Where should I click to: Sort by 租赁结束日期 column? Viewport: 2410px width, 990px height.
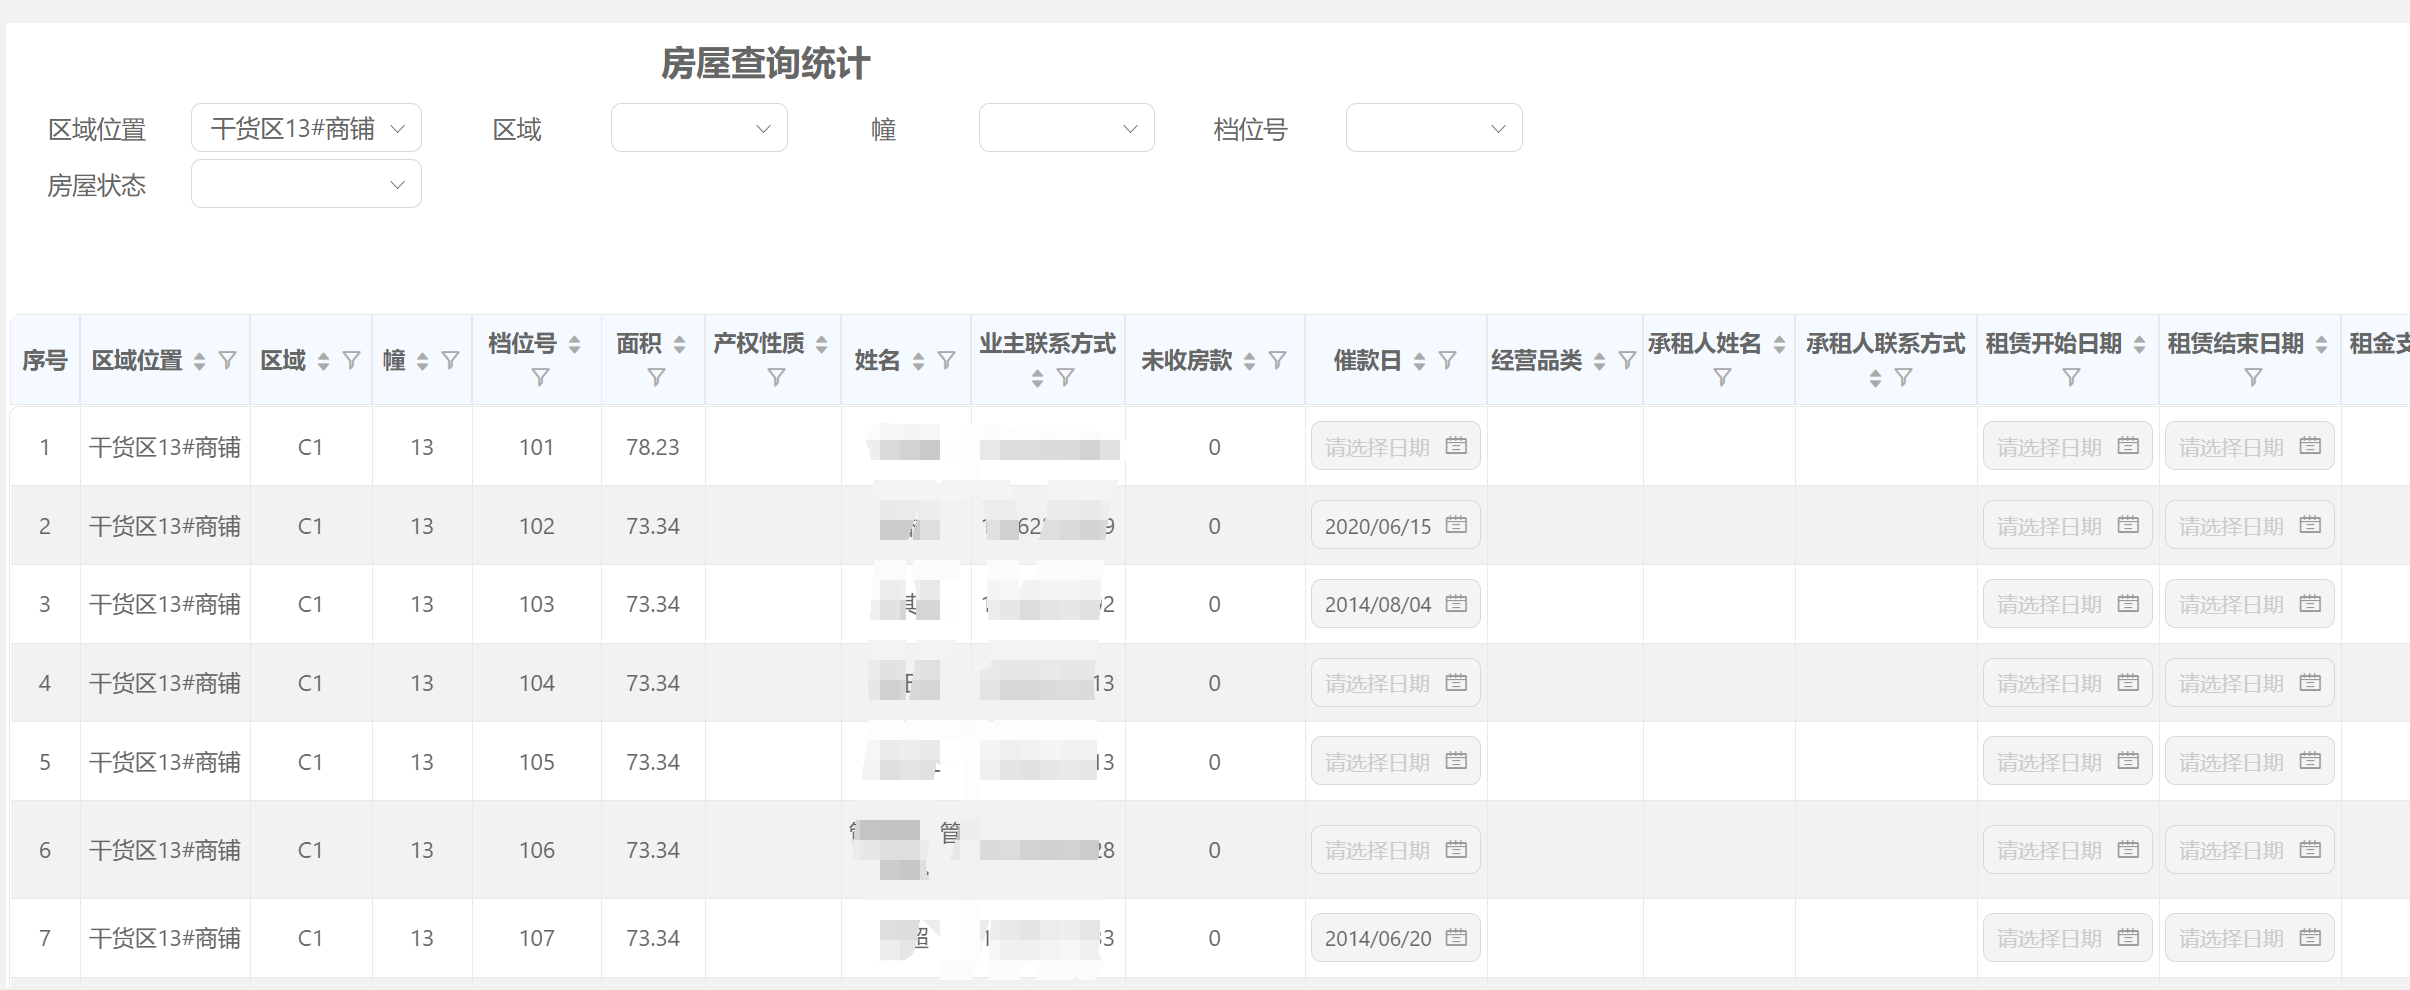(x=2321, y=344)
